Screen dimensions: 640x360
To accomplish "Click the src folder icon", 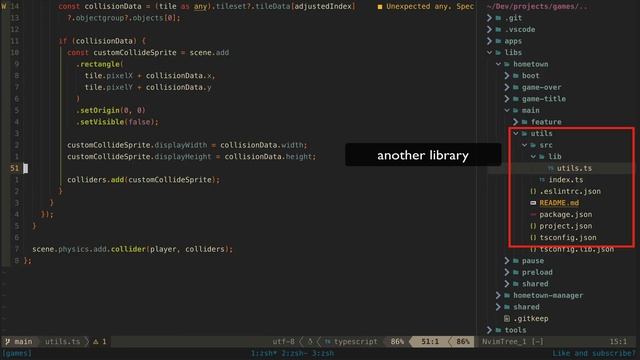I will (533, 145).
